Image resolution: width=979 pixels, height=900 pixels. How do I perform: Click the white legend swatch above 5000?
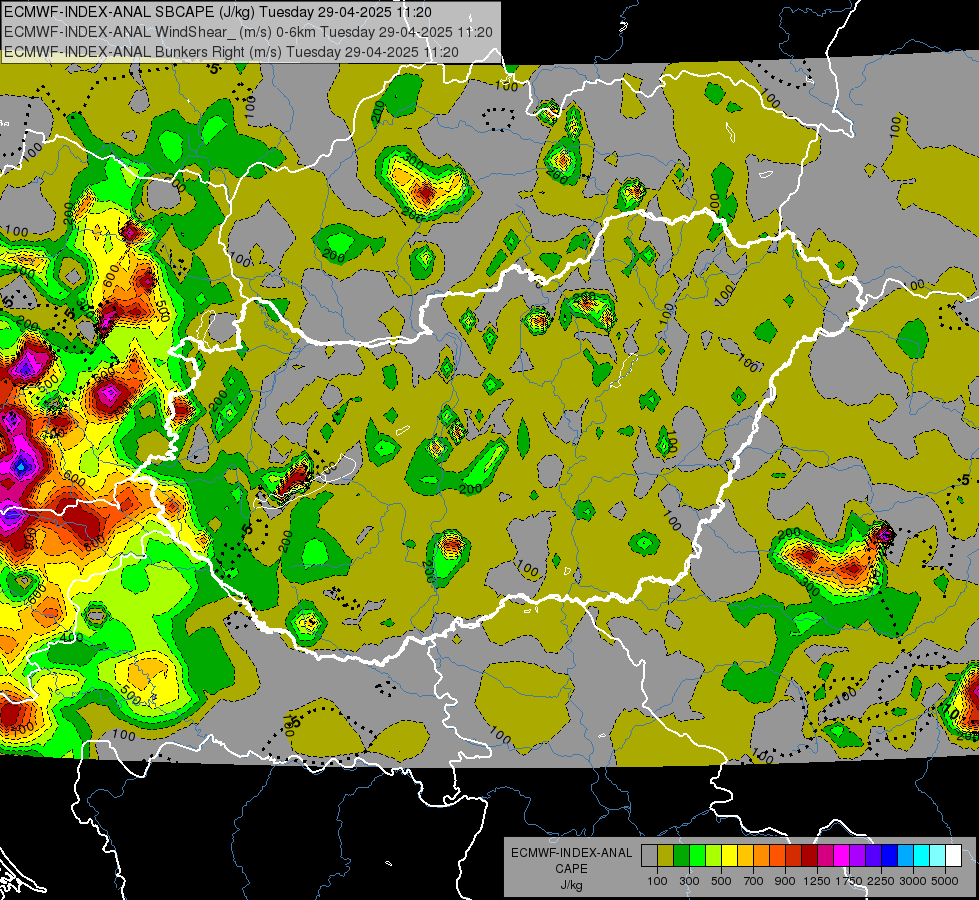point(953,856)
